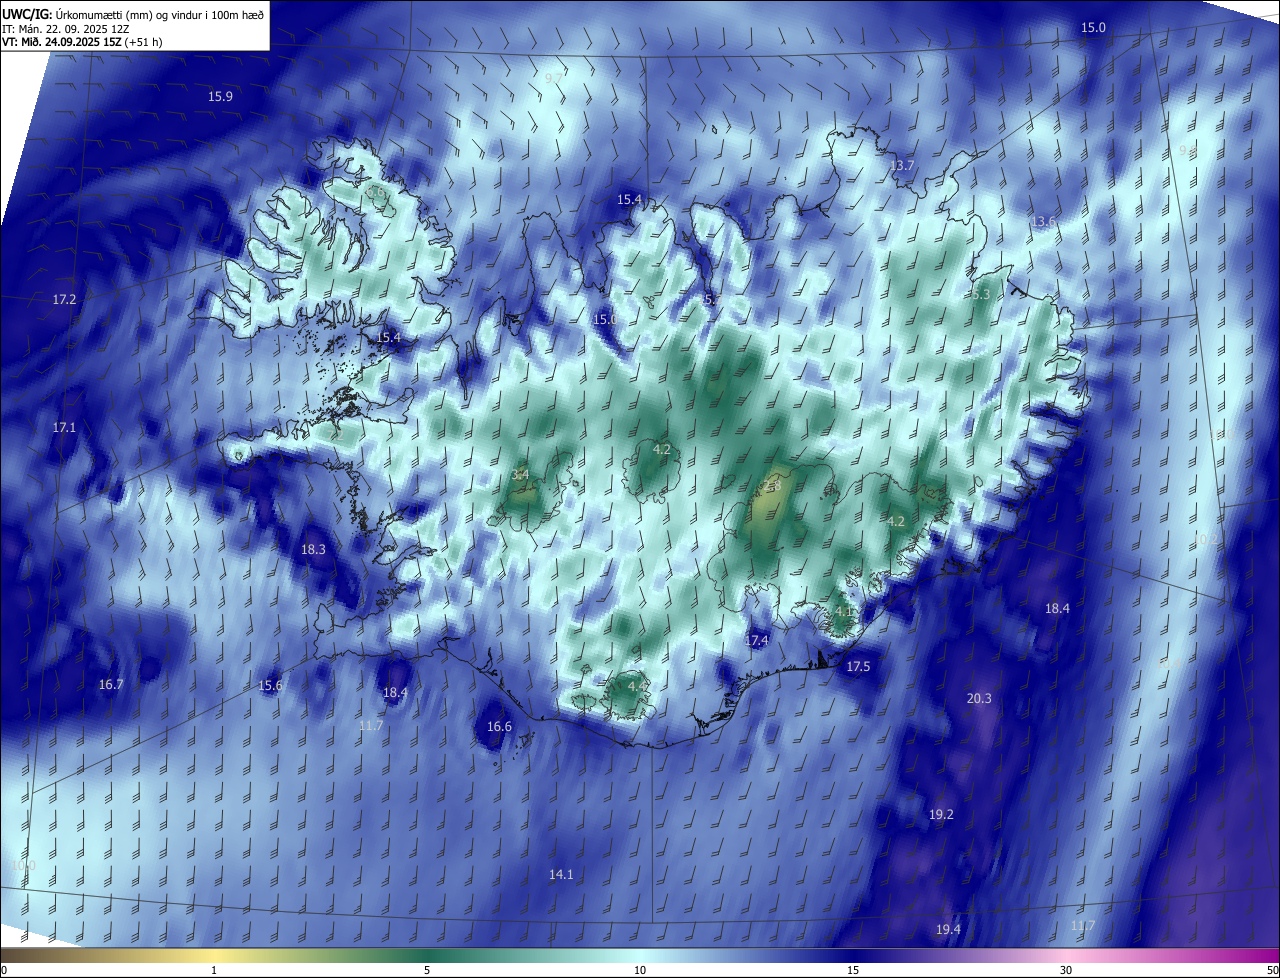Click the 30 label on the color scale
The height and width of the screenshot is (978, 1280).
point(1066,970)
